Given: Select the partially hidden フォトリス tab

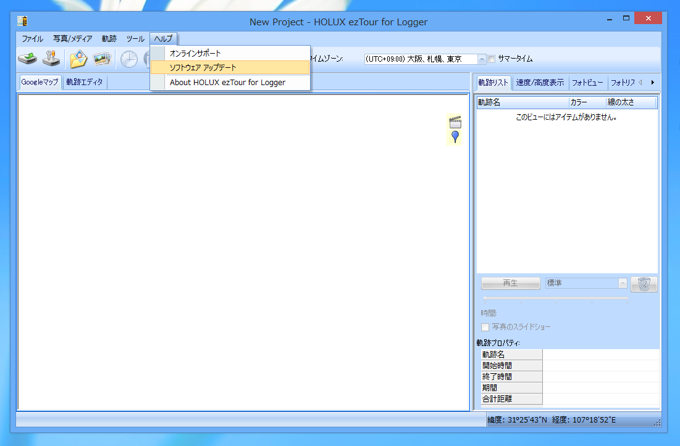Looking at the screenshot, I should [623, 82].
